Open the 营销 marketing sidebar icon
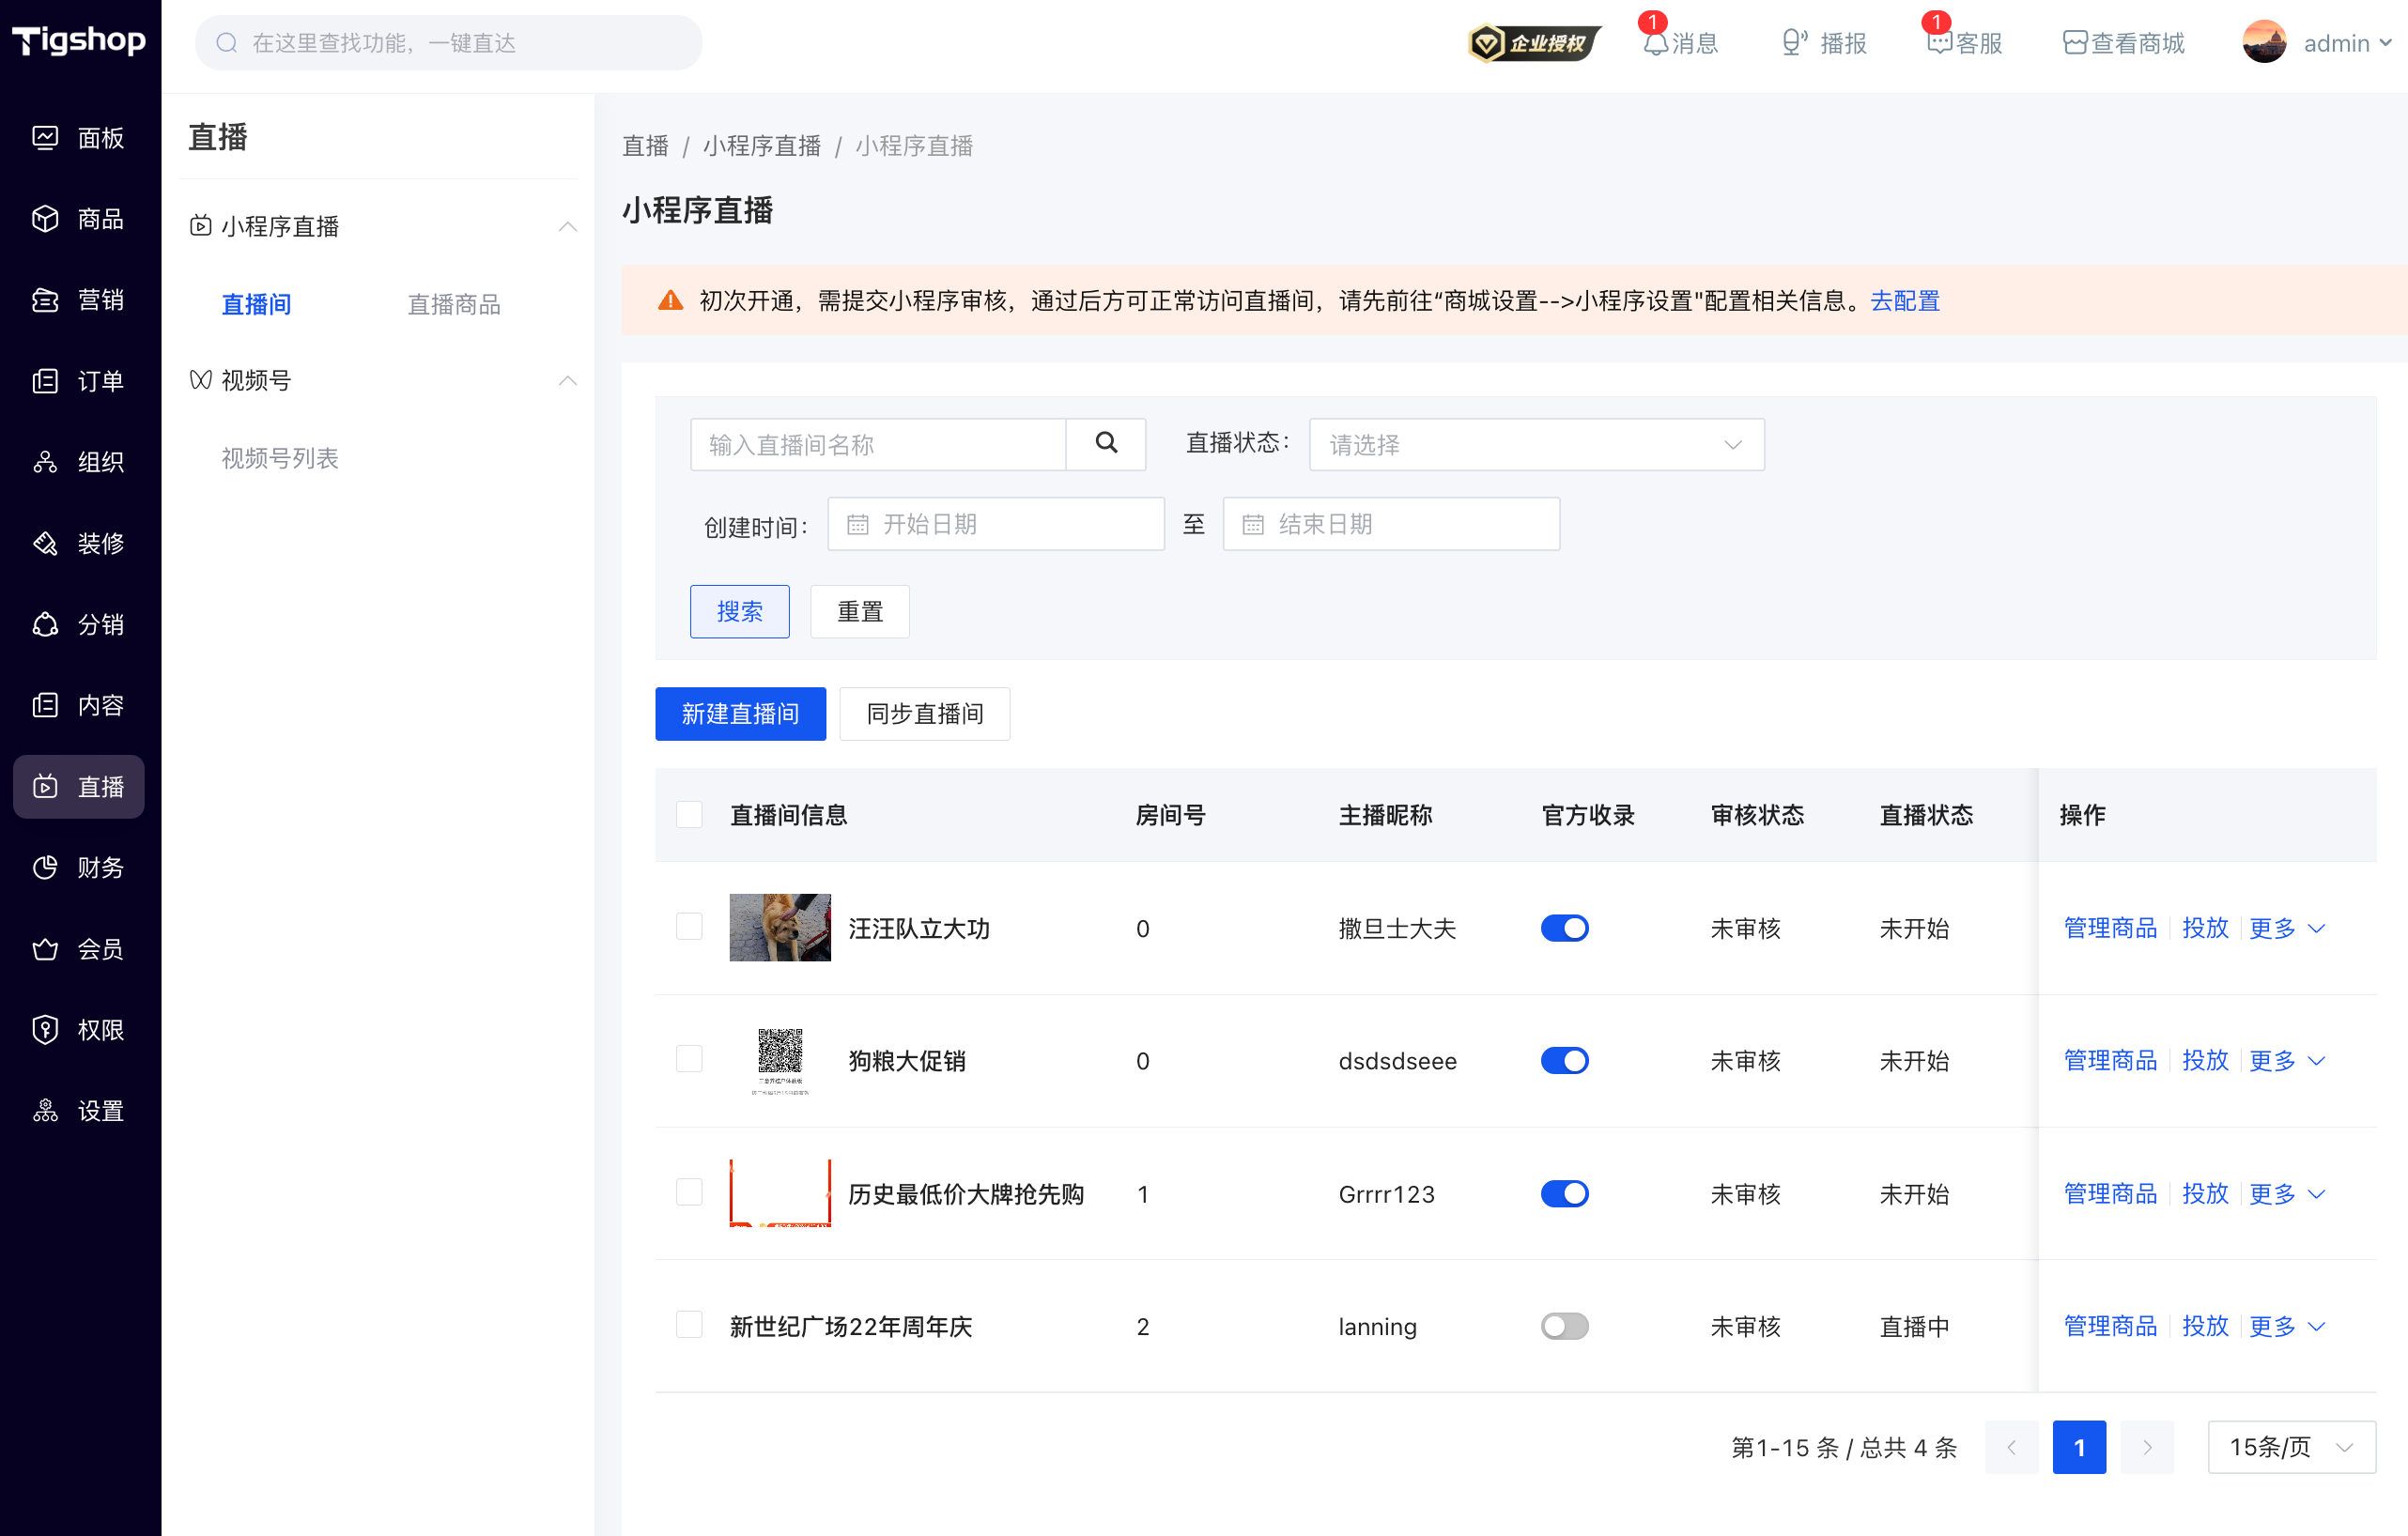The image size is (2408, 1536). (x=45, y=300)
